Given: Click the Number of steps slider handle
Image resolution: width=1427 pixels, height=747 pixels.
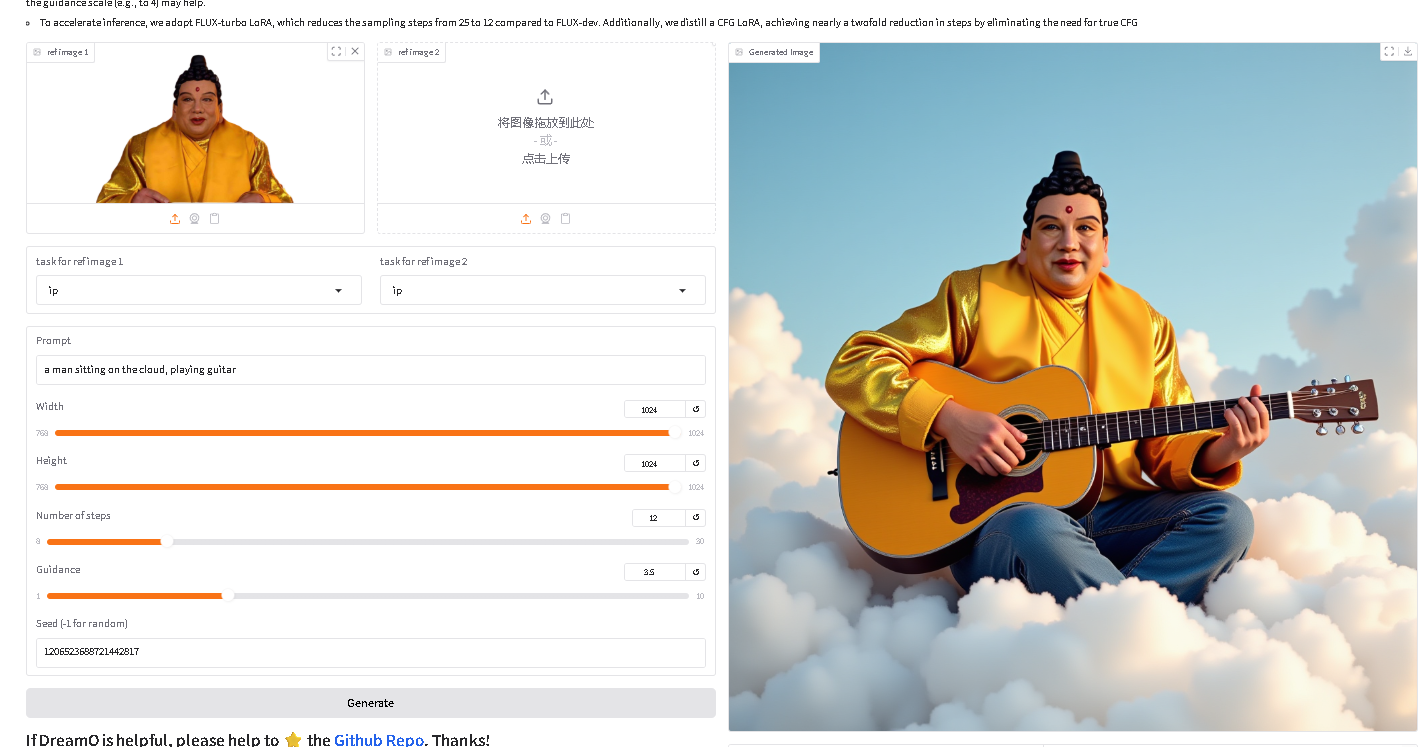Looking at the screenshot, I should click(167, 542).
